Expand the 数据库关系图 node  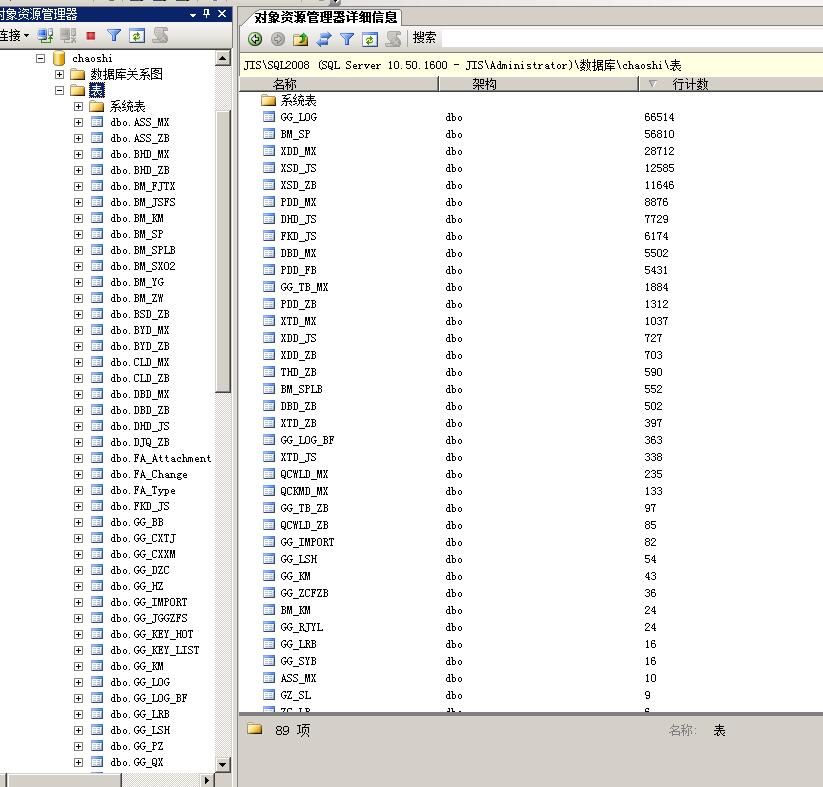point(59,75)
